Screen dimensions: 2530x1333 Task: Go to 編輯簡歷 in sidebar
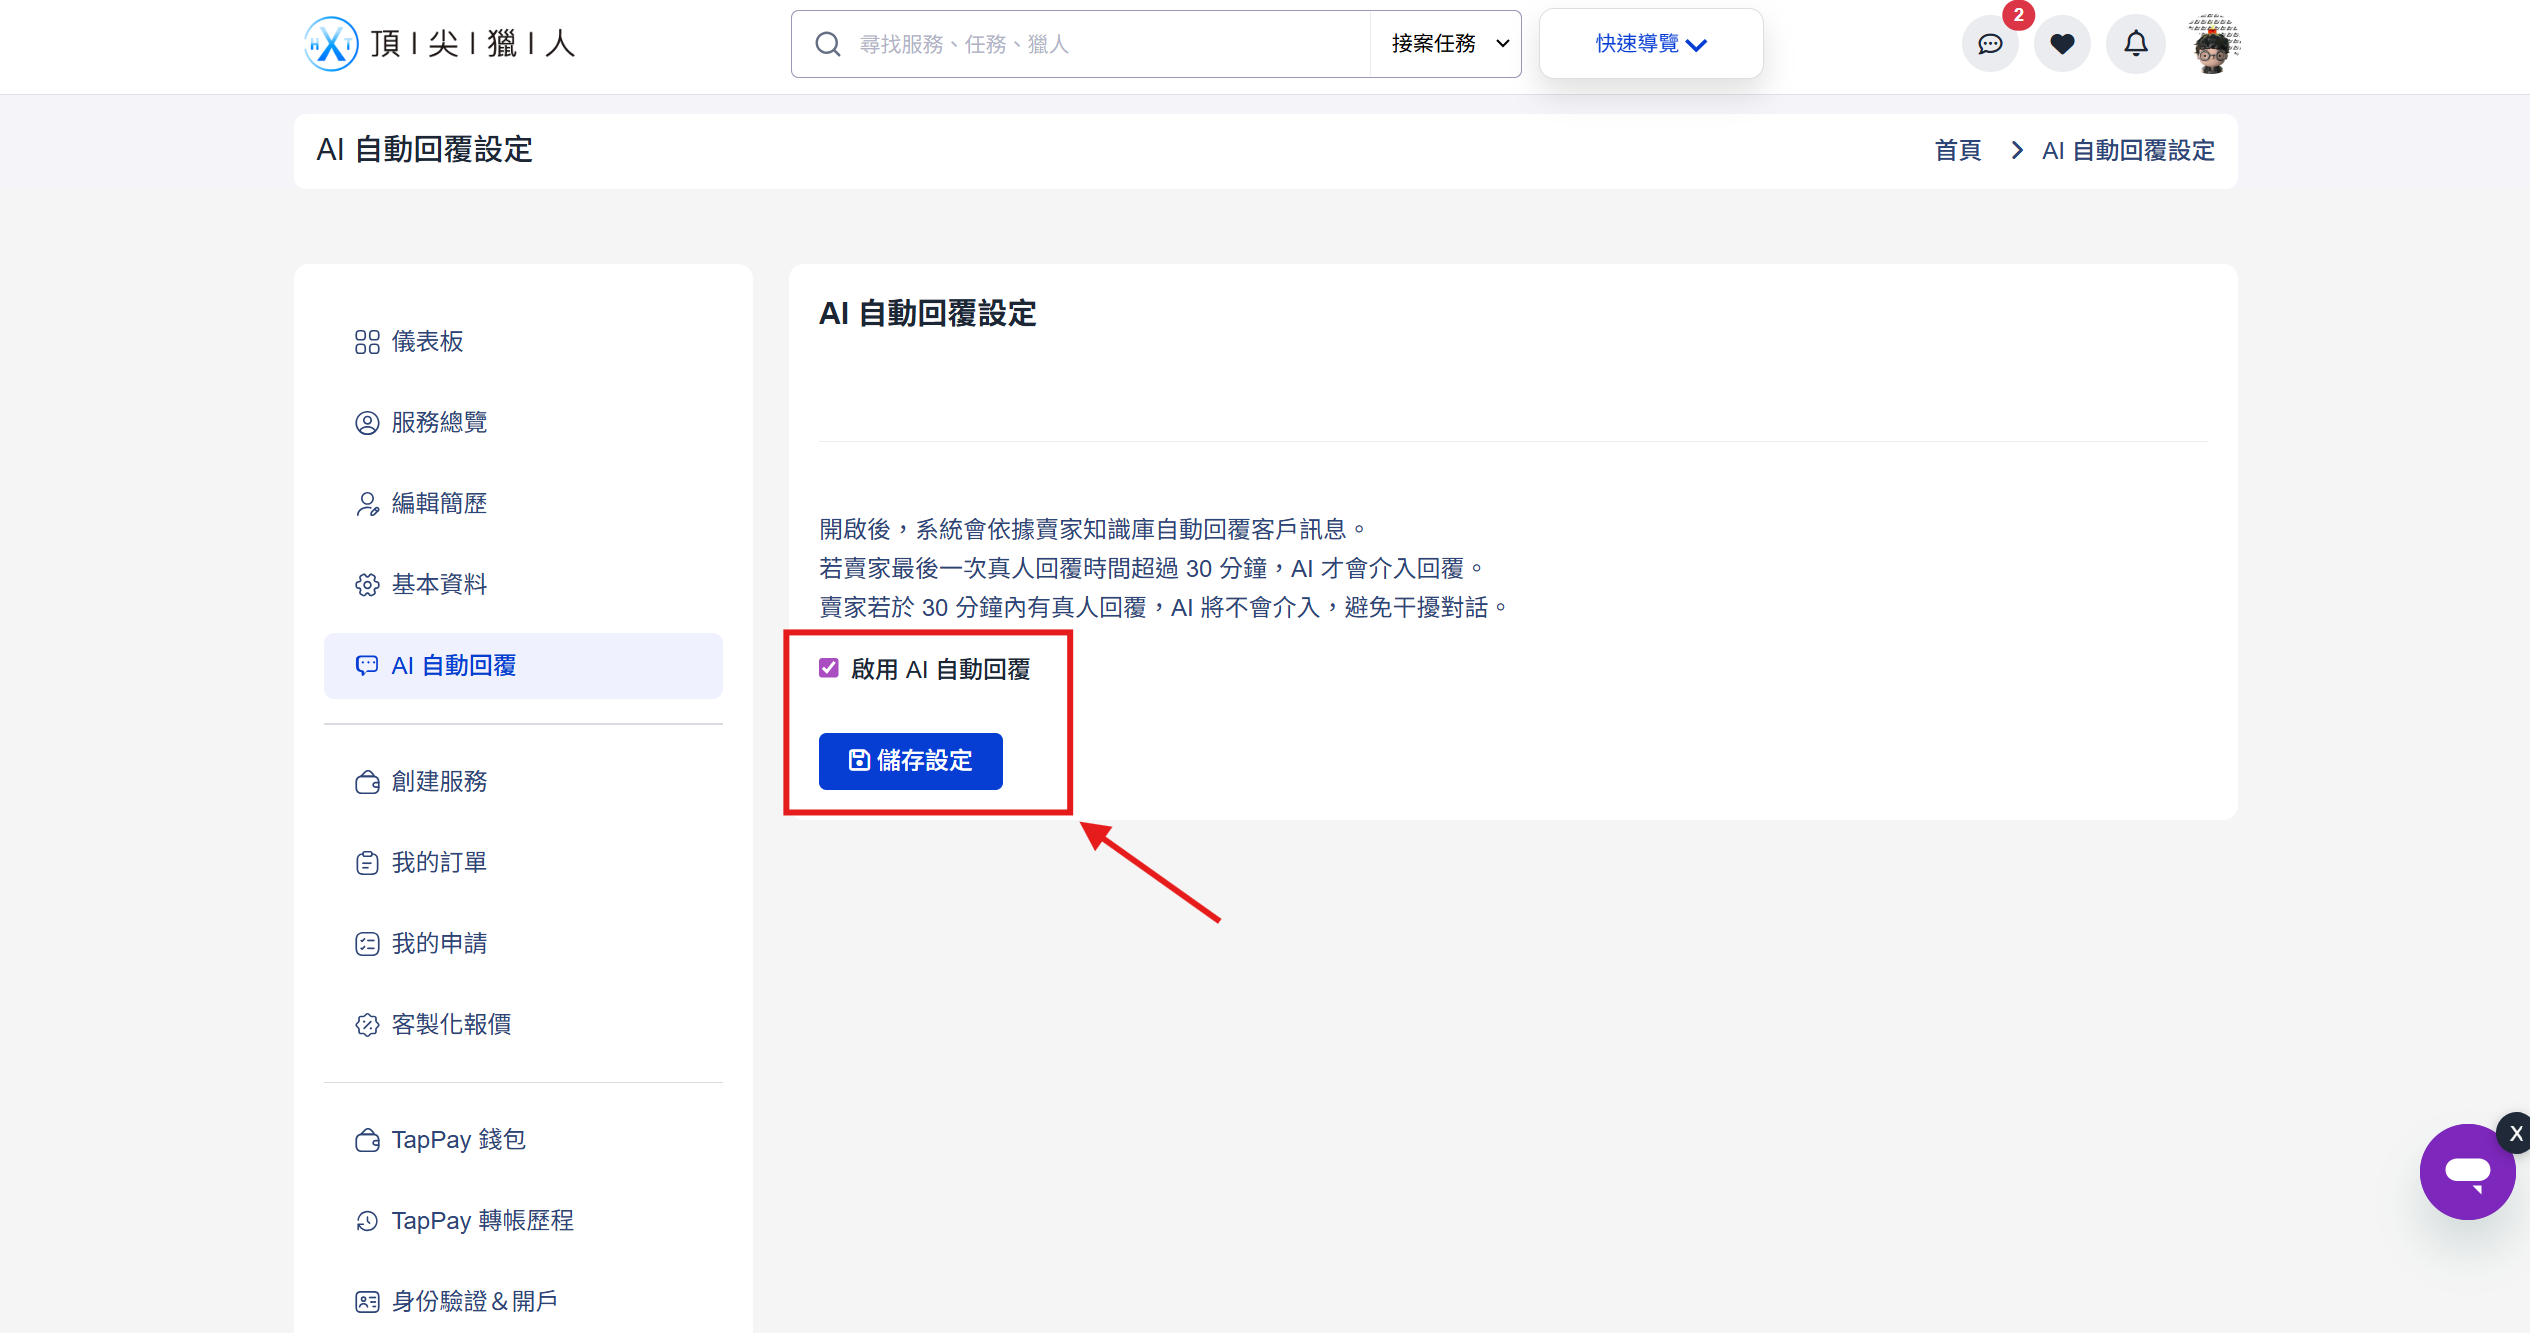(x=439, y=504)
